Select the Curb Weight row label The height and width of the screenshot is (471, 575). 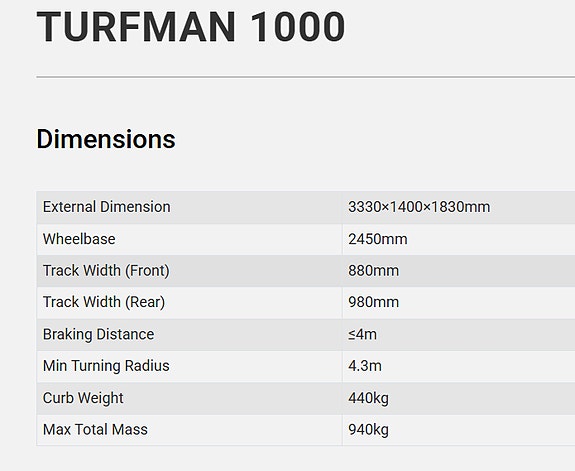(83, 398)
